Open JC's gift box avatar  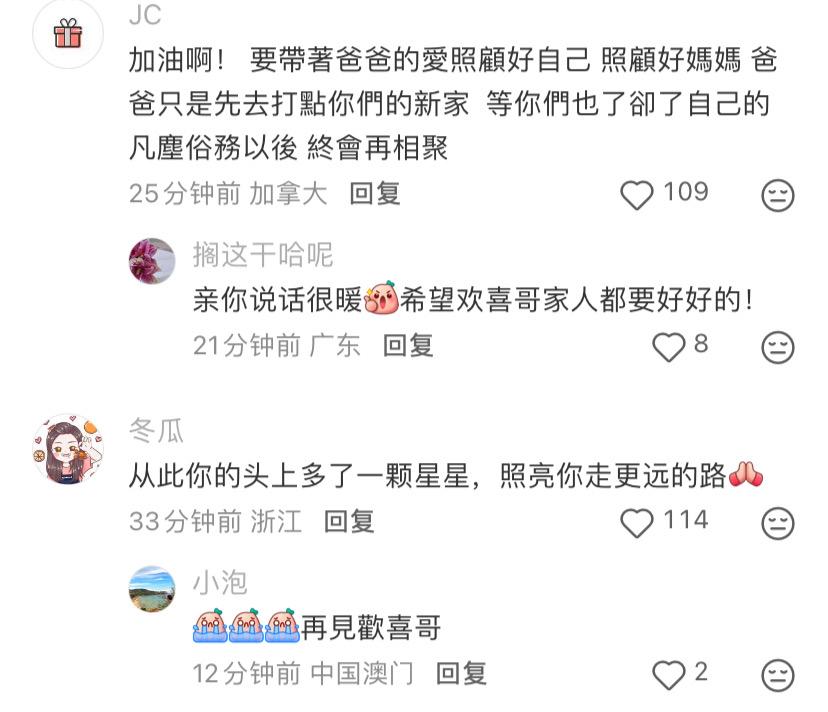[68, 33]
